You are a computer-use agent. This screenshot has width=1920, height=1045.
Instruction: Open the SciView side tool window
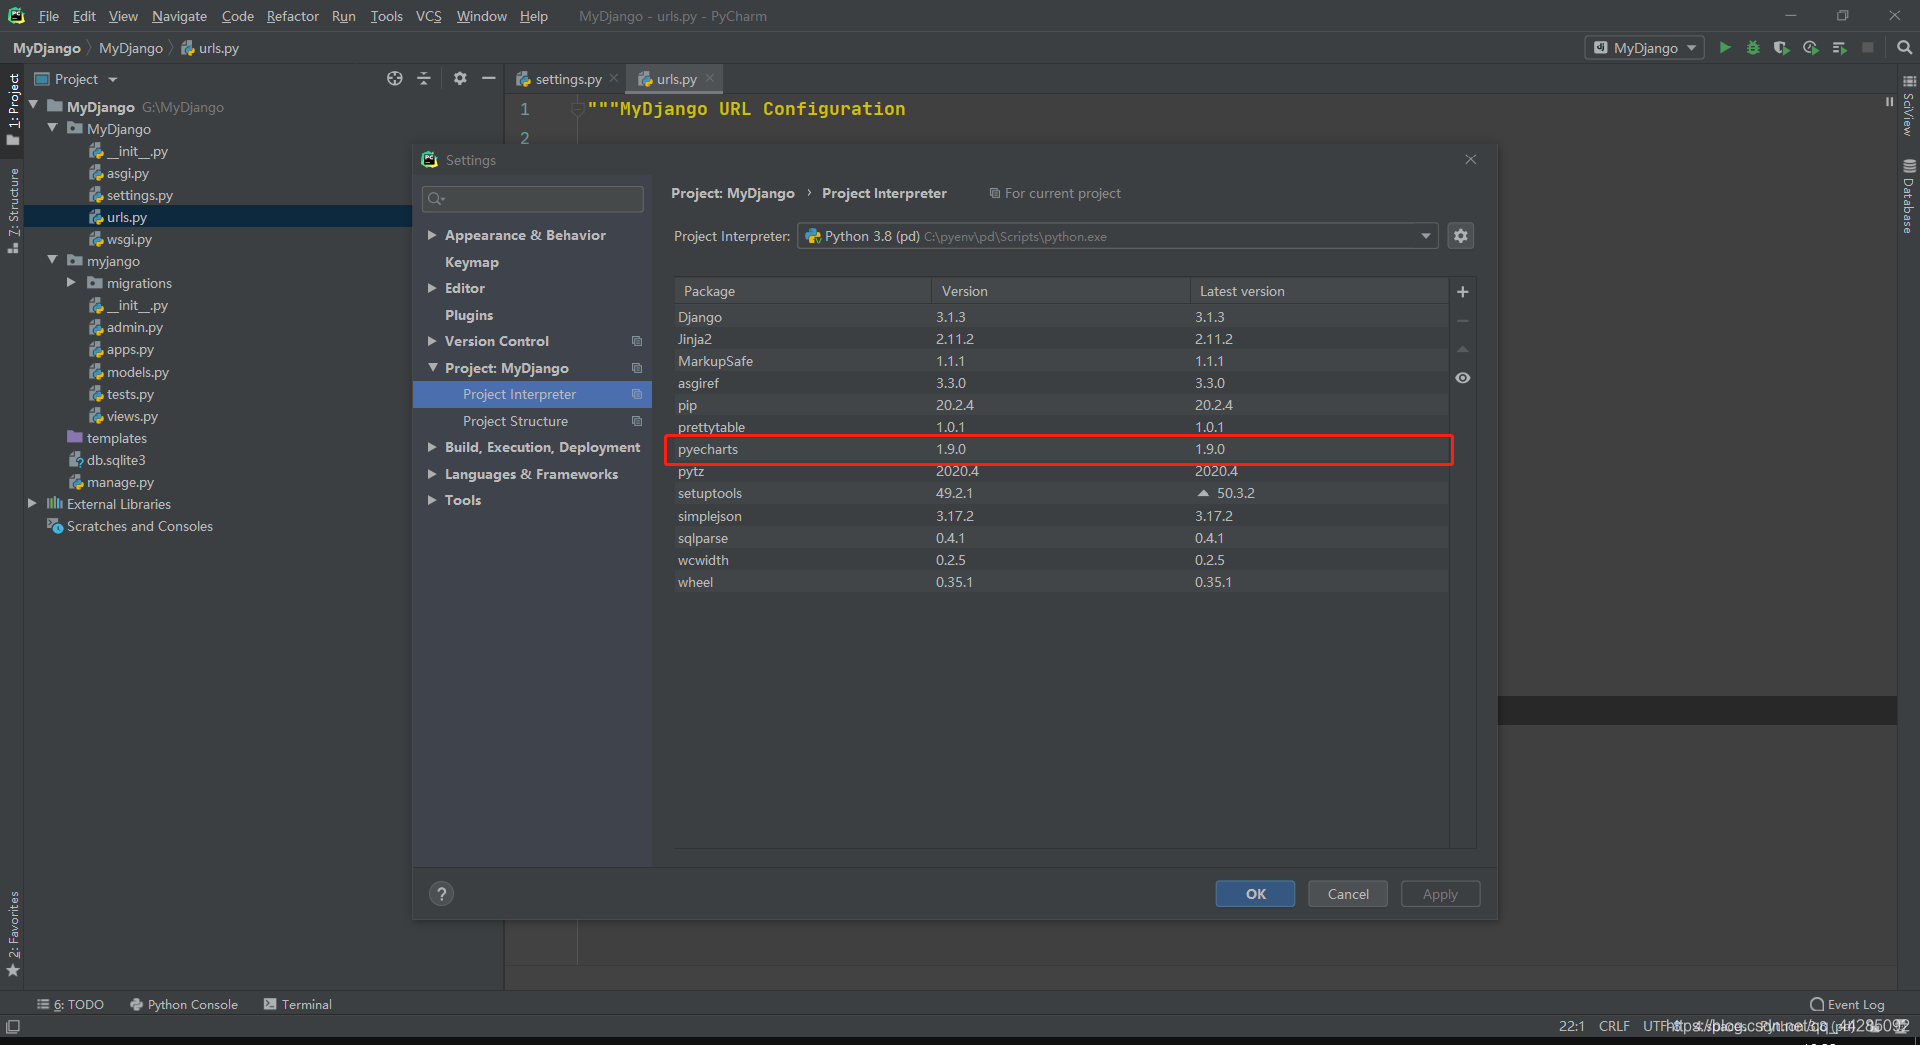pyautogui.click(x=1909, y=106)
